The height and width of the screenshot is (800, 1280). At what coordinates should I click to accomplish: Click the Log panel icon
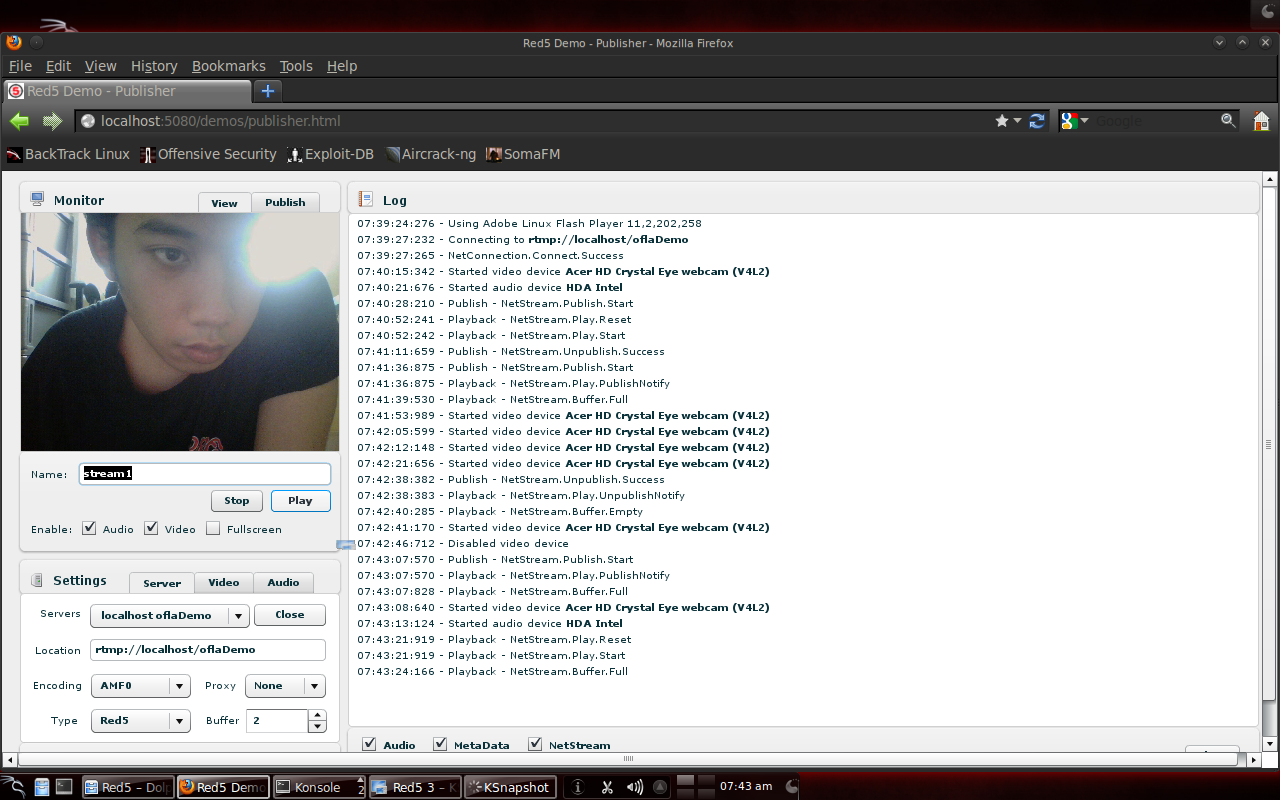pyautogui.click(x=366, y=199)
